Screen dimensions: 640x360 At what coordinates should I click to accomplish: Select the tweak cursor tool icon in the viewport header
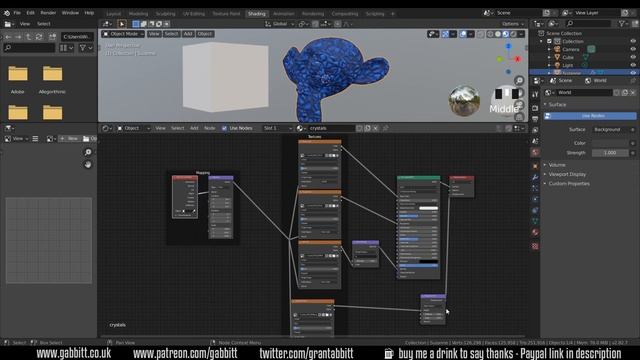[122, 24]
